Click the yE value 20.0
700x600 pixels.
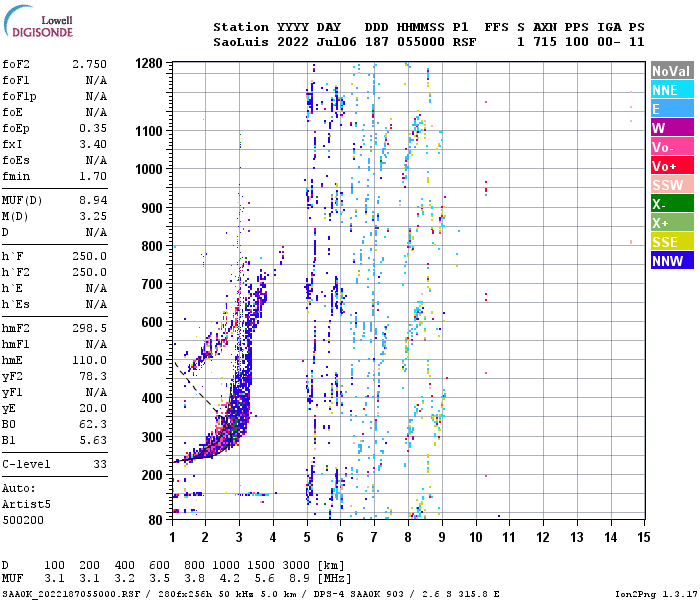93,408
